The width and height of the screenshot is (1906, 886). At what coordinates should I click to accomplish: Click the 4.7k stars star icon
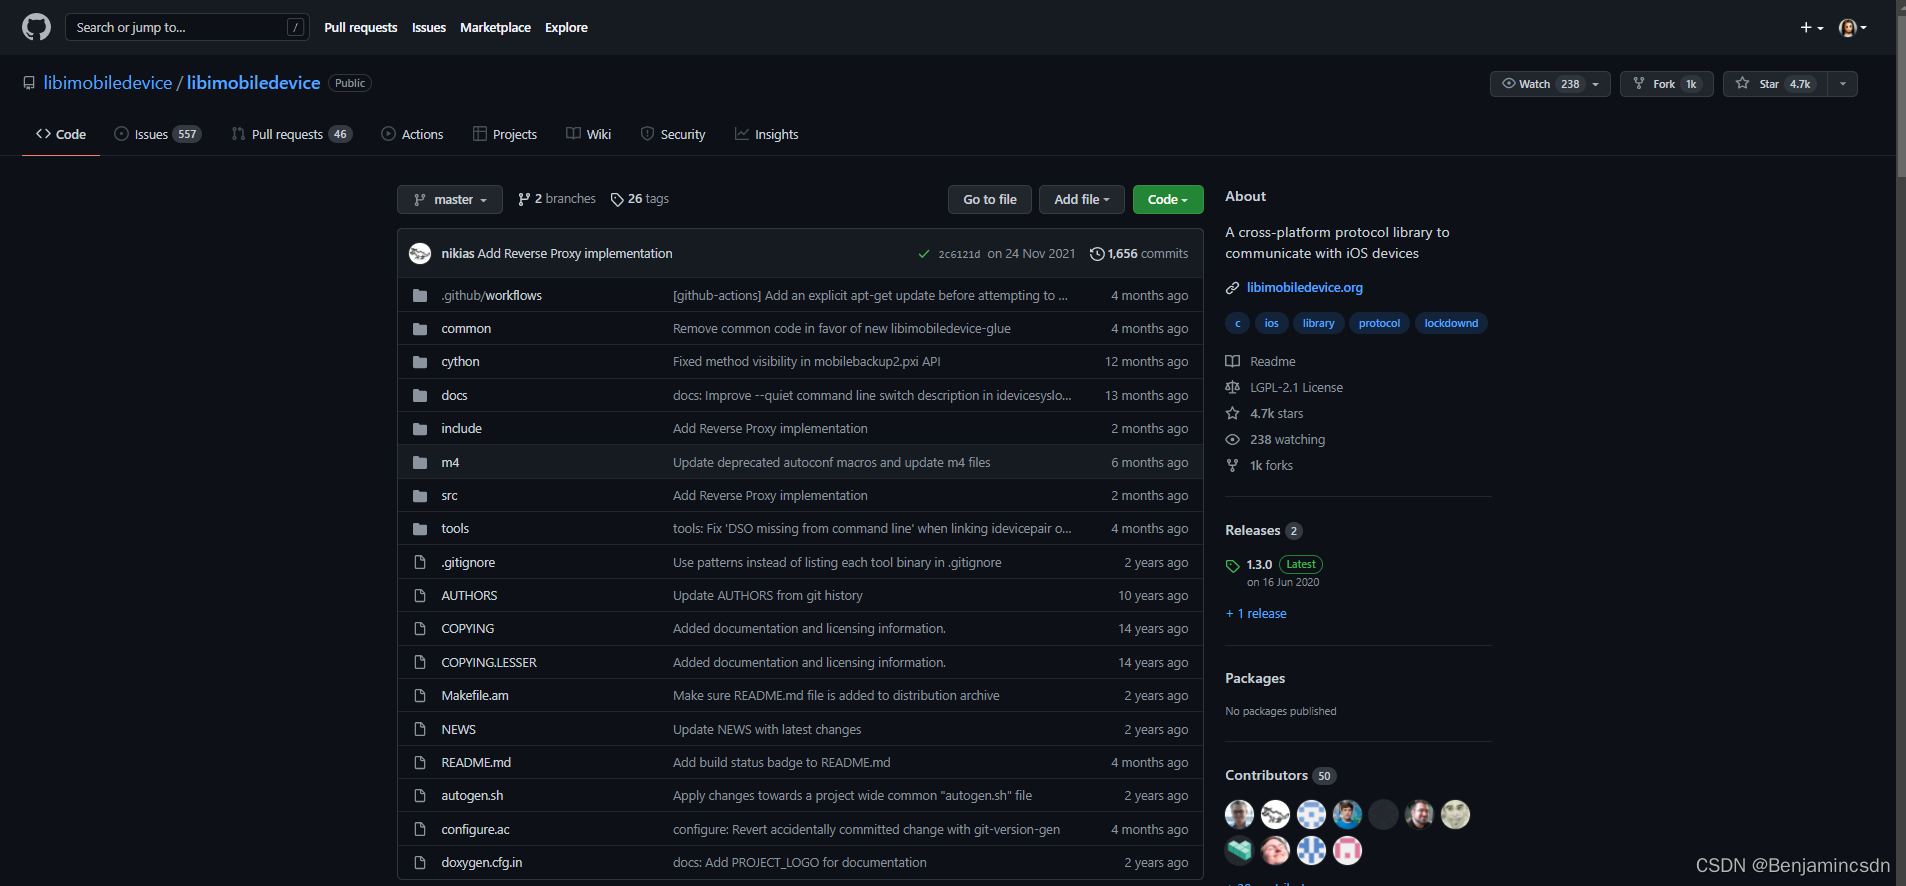point(1233,414)
